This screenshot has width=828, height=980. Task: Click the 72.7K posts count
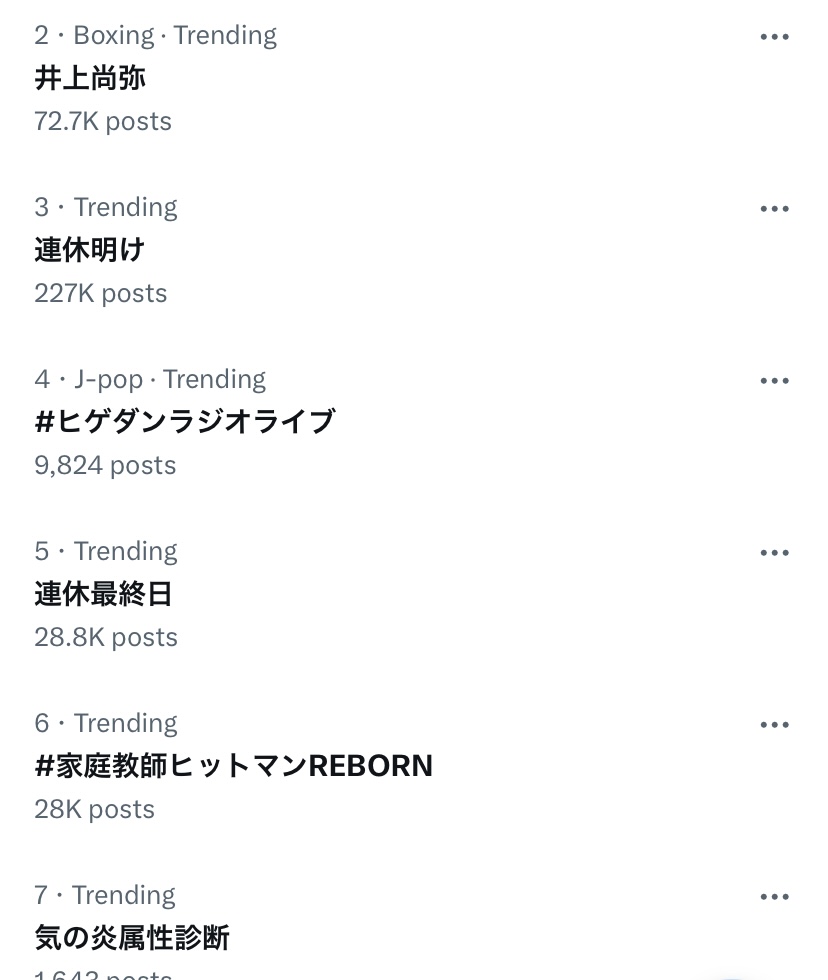(103, 122)
